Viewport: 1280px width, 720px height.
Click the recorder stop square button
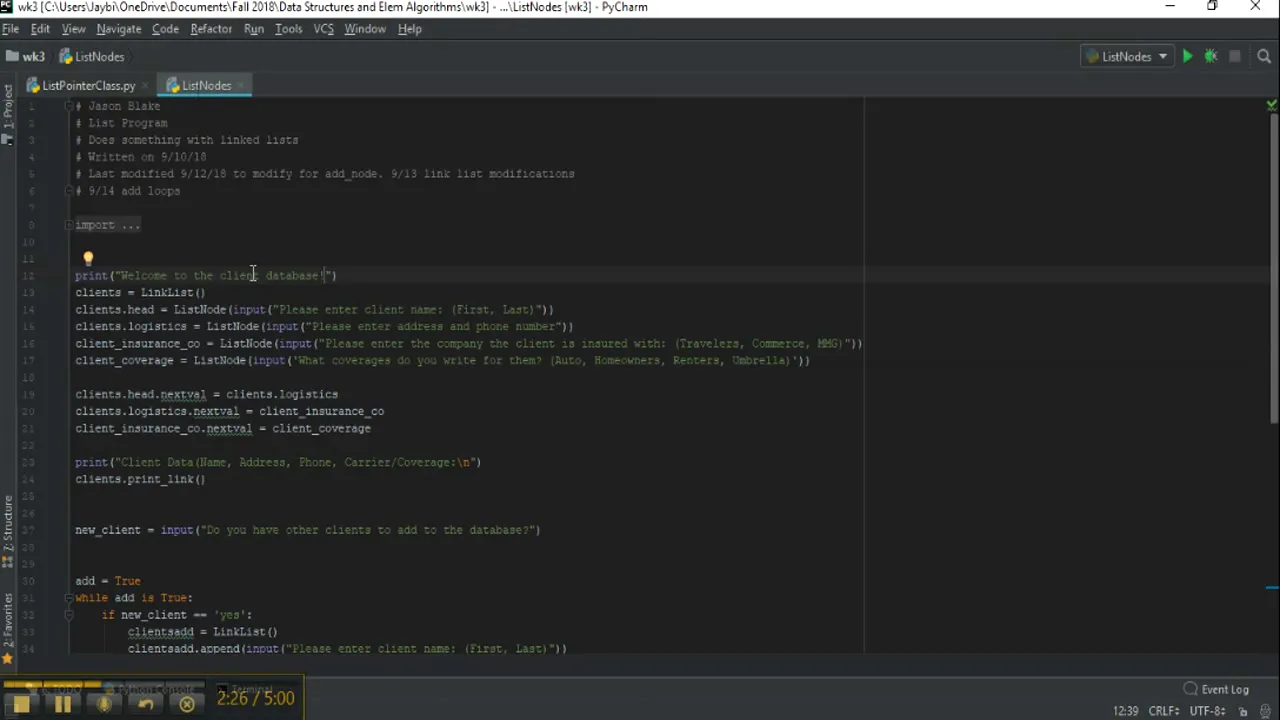click(21, 704)
